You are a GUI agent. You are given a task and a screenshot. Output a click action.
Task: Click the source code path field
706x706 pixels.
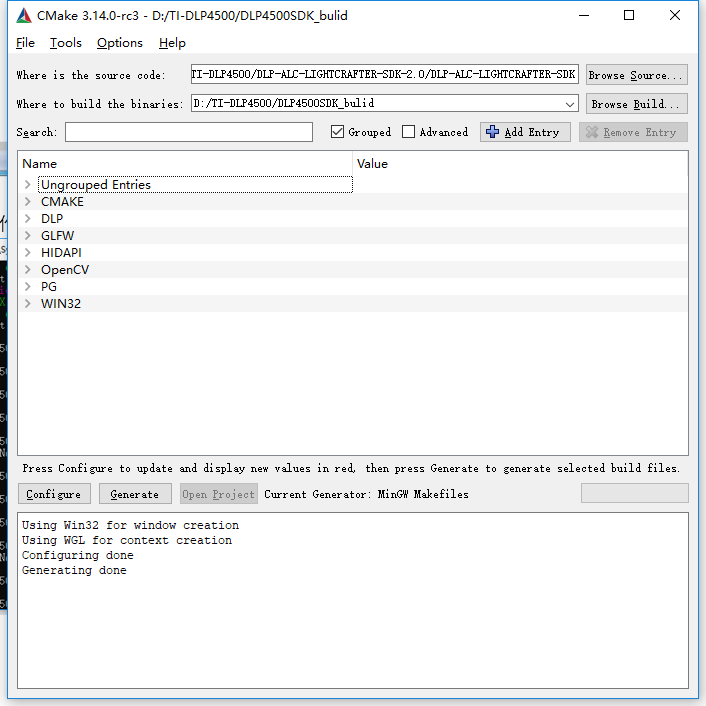click(x=385, y=74)
